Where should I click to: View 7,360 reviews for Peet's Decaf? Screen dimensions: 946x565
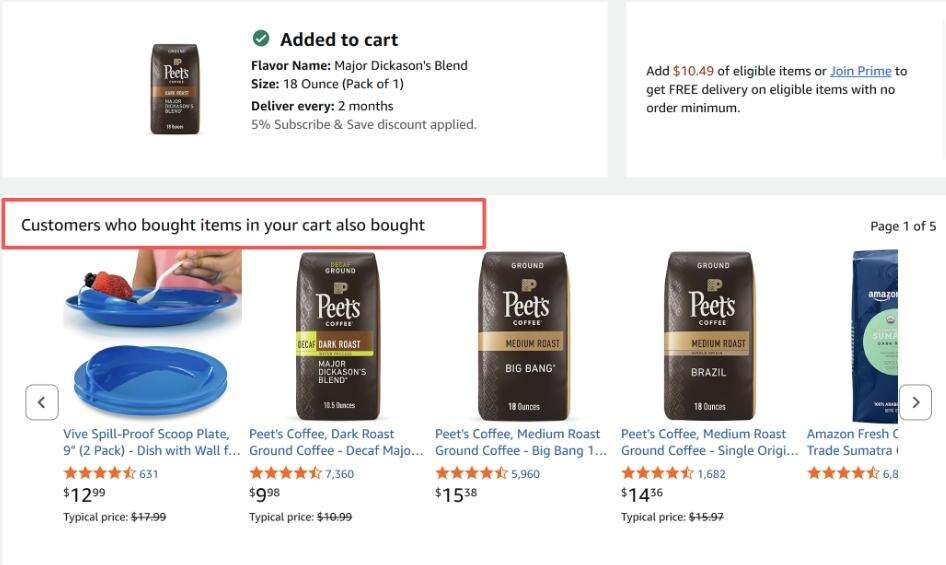(339, 474)
